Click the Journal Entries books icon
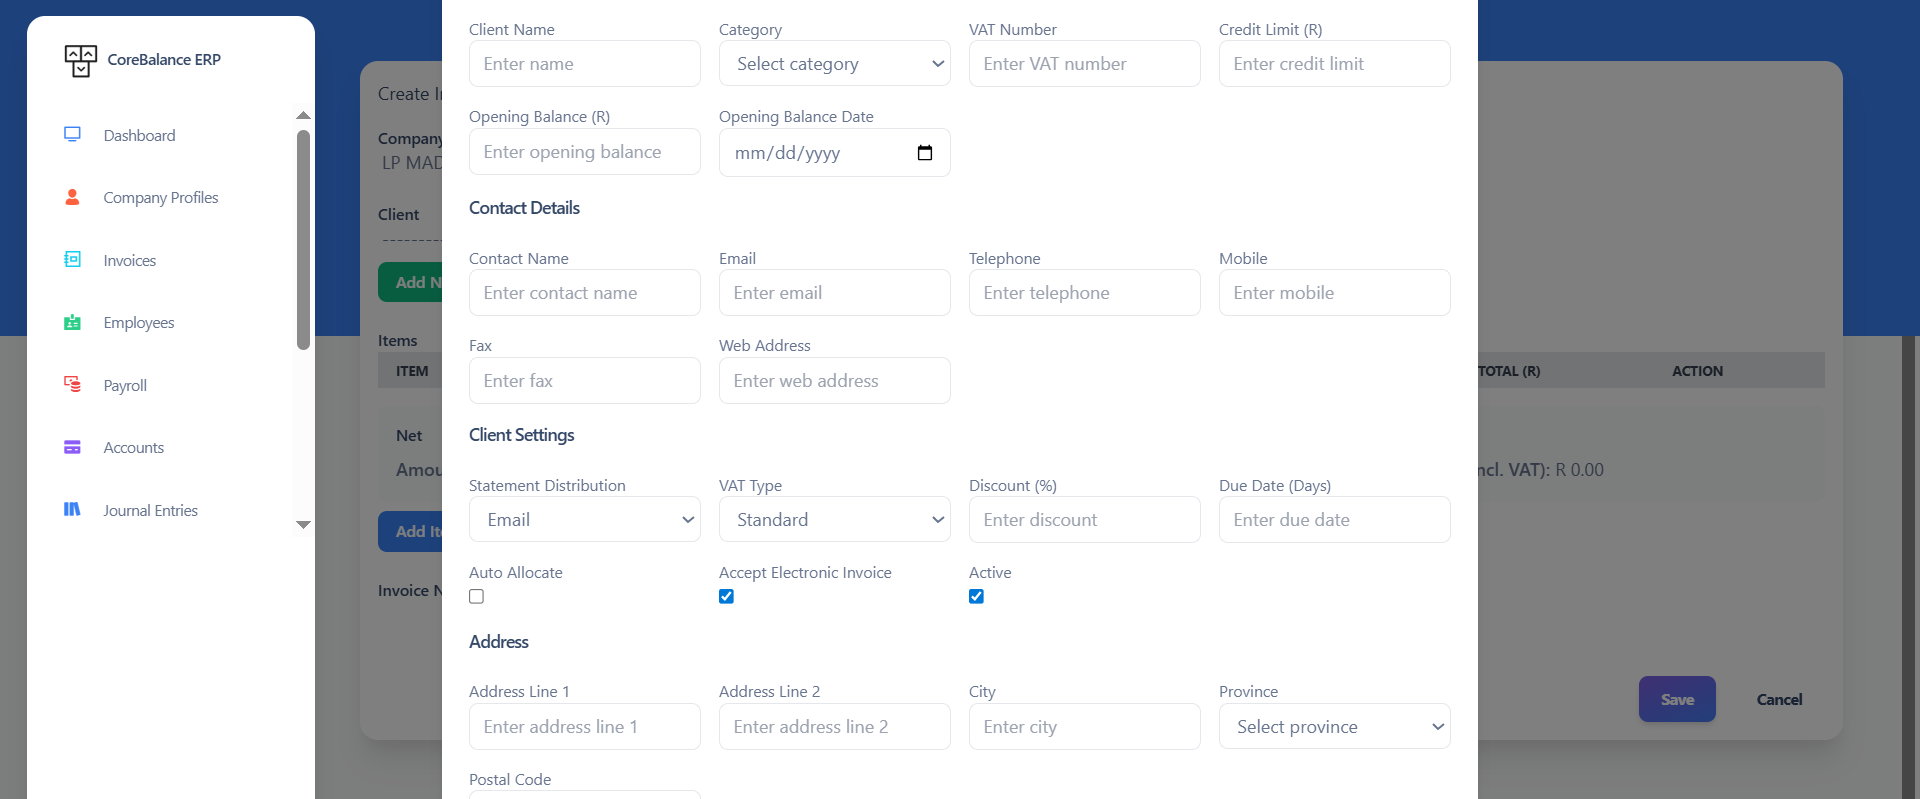Image resolution: width=1920 pixels, height=799 pixels. click(72, 509)
